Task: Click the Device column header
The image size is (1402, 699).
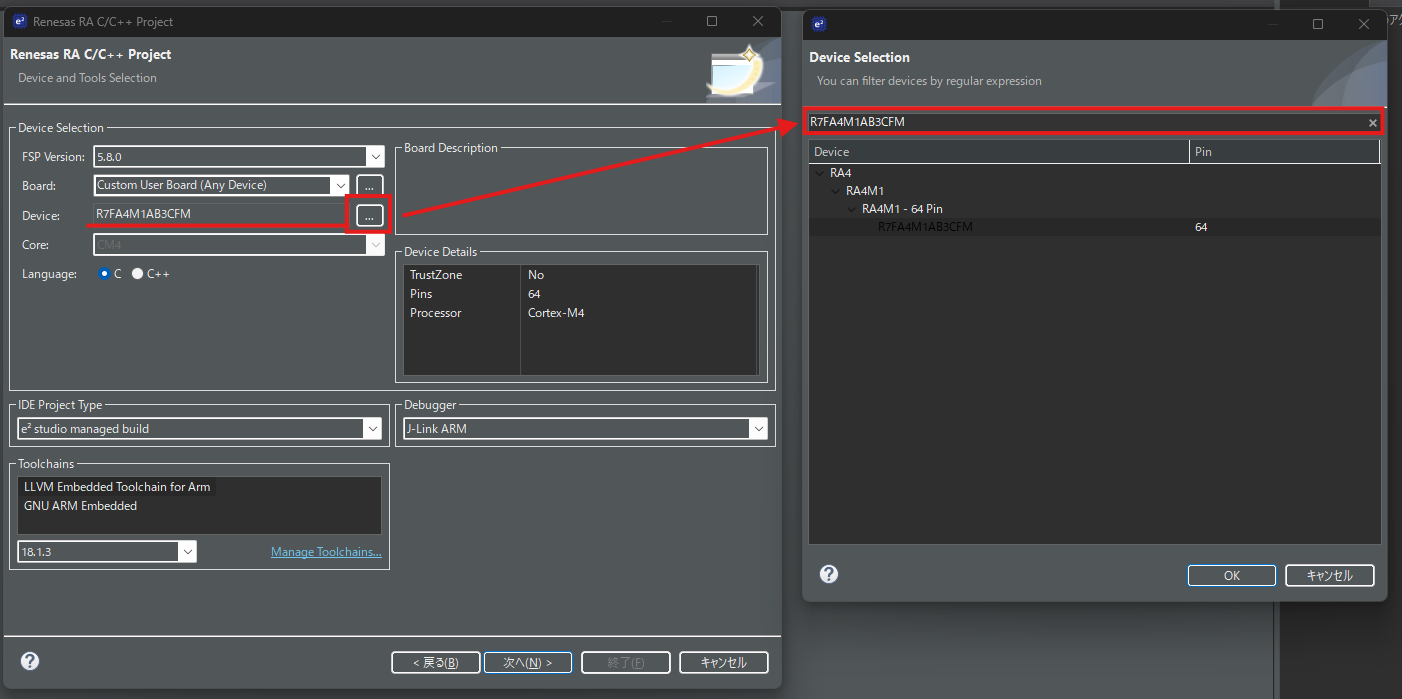Action: point(999,152)
